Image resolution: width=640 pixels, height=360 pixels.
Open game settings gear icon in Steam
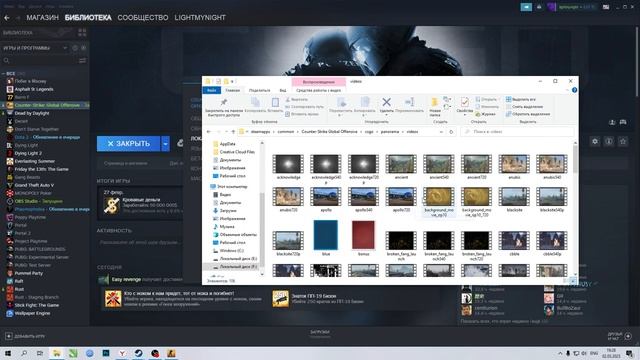coord(595,142)
